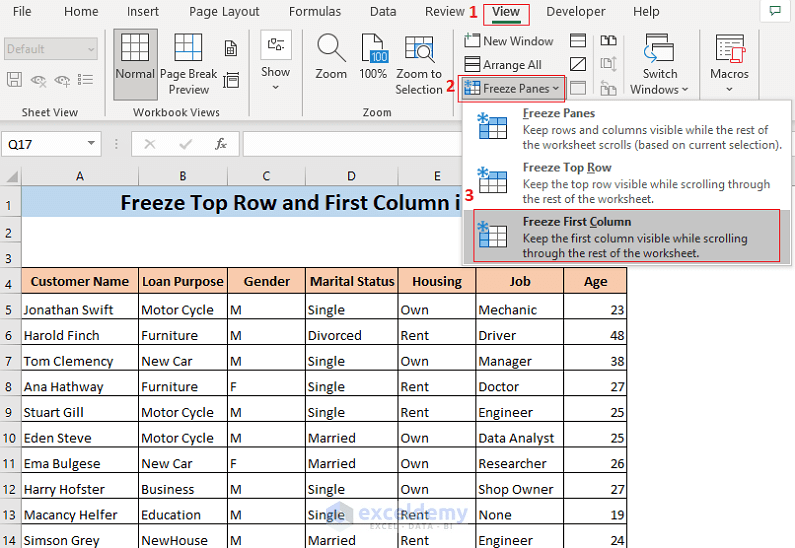Open the Default sheet view dropdown

pos(51,49)
